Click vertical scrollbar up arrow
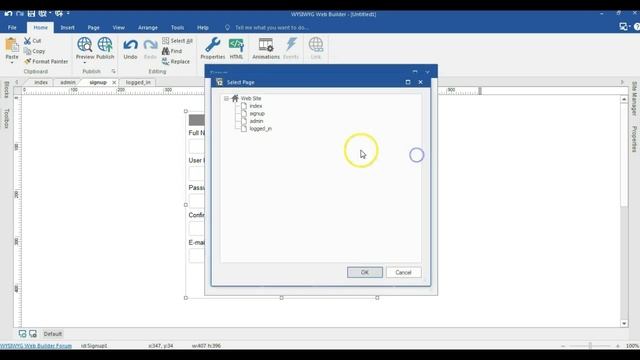This screenshot has width=640, height=360. point(624,99)
